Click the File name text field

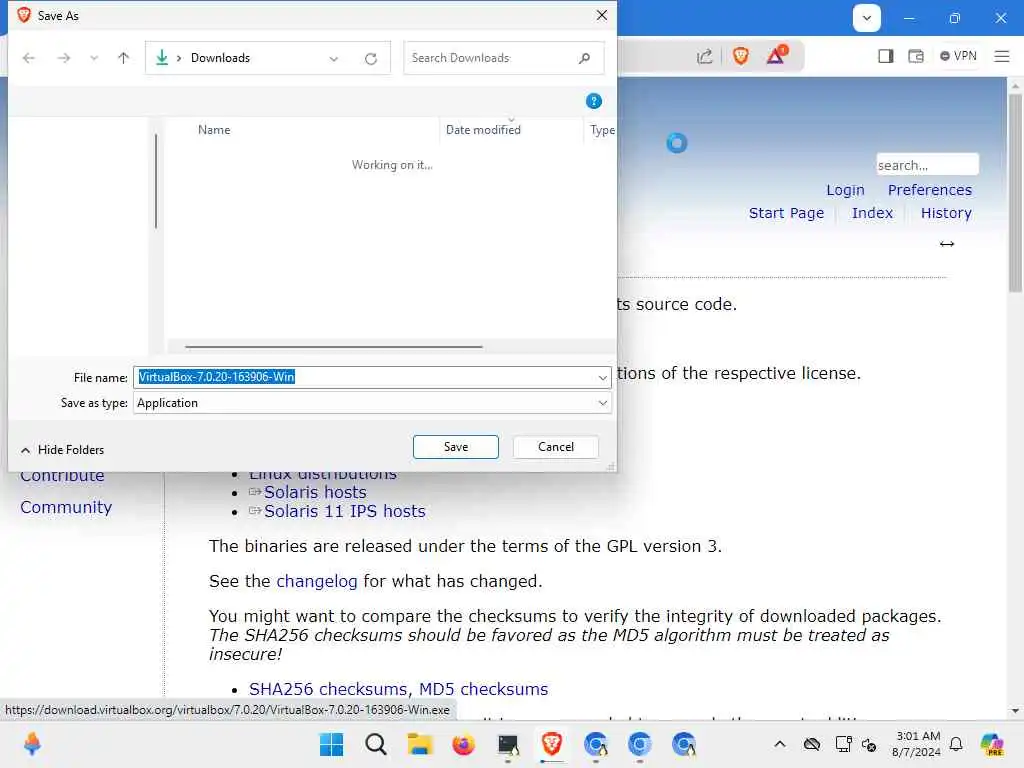coord(364,377)
